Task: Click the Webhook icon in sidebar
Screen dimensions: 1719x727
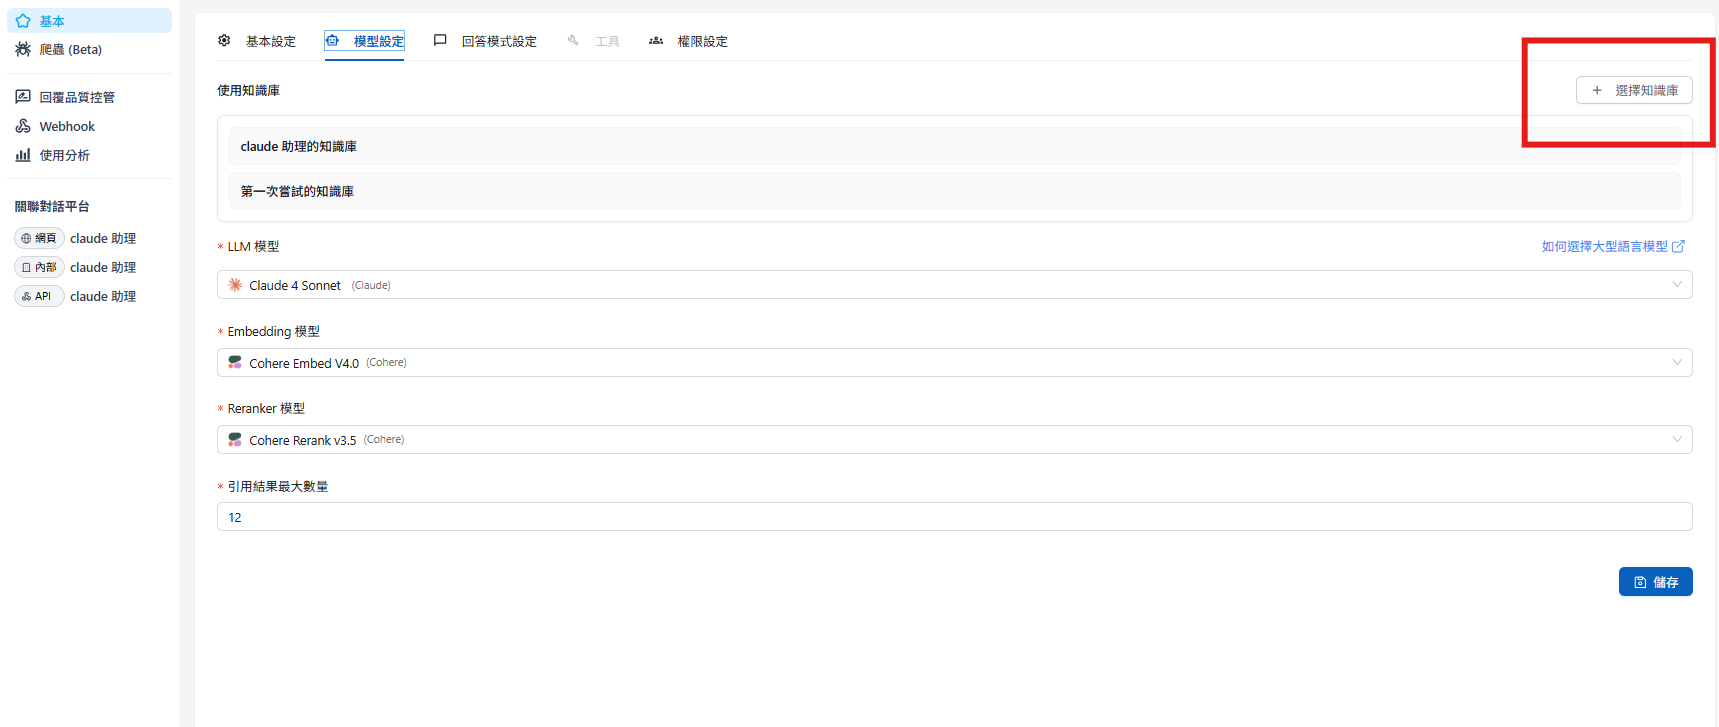Action: point(23,126)
